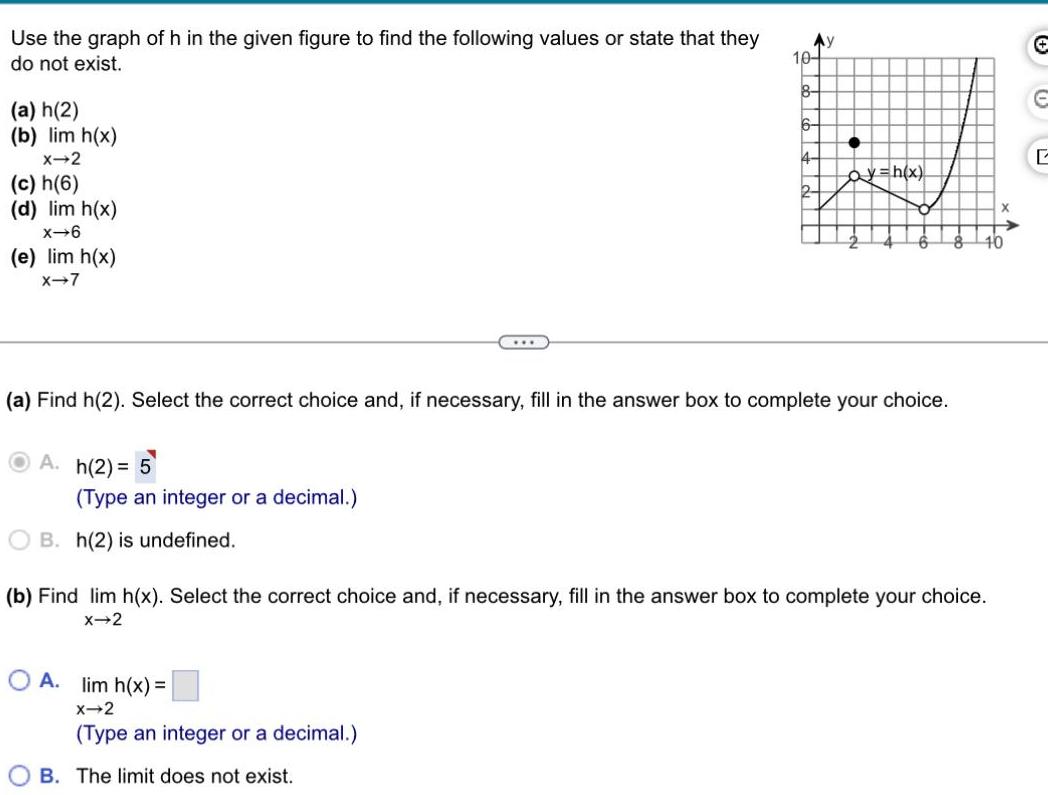This screenshot has height=795, width=1048.
Task: Click the zoom in icon beside the graph
Action: click(x=1040, y=45)
